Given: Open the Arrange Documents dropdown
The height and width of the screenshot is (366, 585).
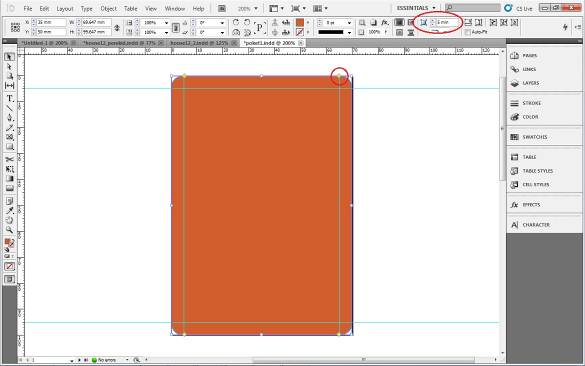Looking at the screenshot, I should (x=320, y=8).
